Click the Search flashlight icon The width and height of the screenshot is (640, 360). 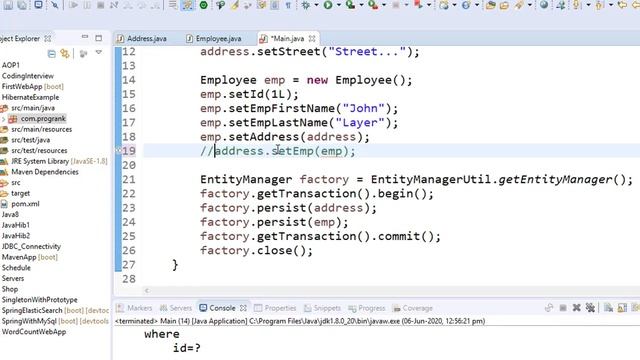[520, 5]
